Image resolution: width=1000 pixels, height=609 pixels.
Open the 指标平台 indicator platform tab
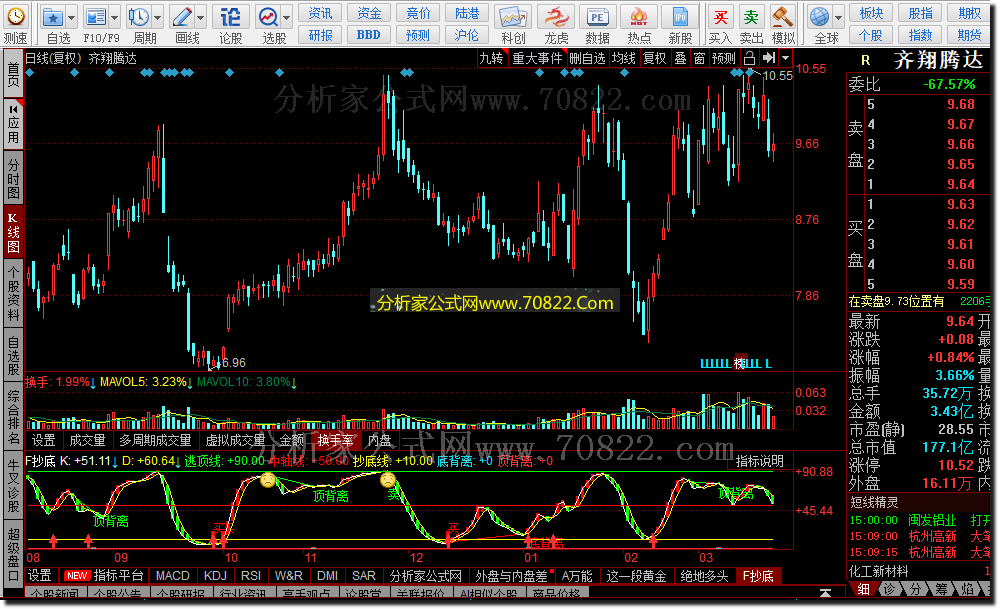tap(118, 576)
